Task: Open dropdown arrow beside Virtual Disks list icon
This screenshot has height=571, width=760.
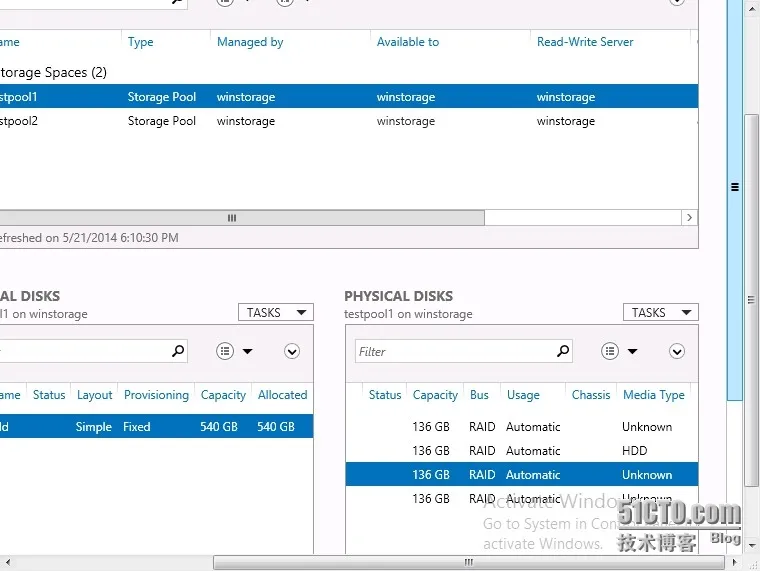Action: click(248, 351)
